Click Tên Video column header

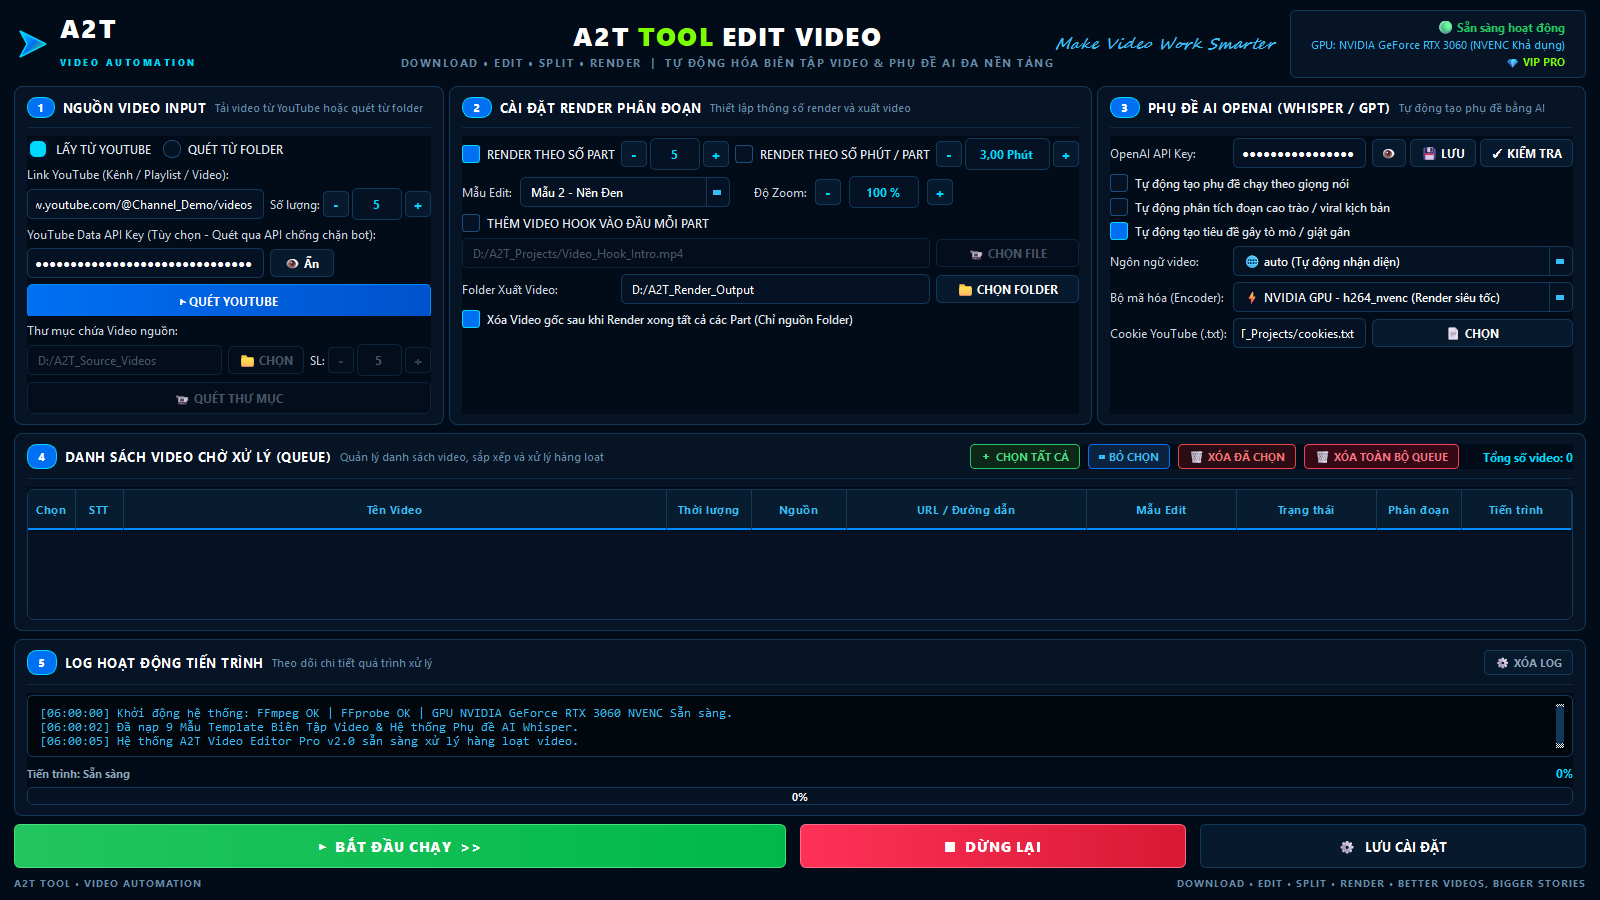coord(394,510)
